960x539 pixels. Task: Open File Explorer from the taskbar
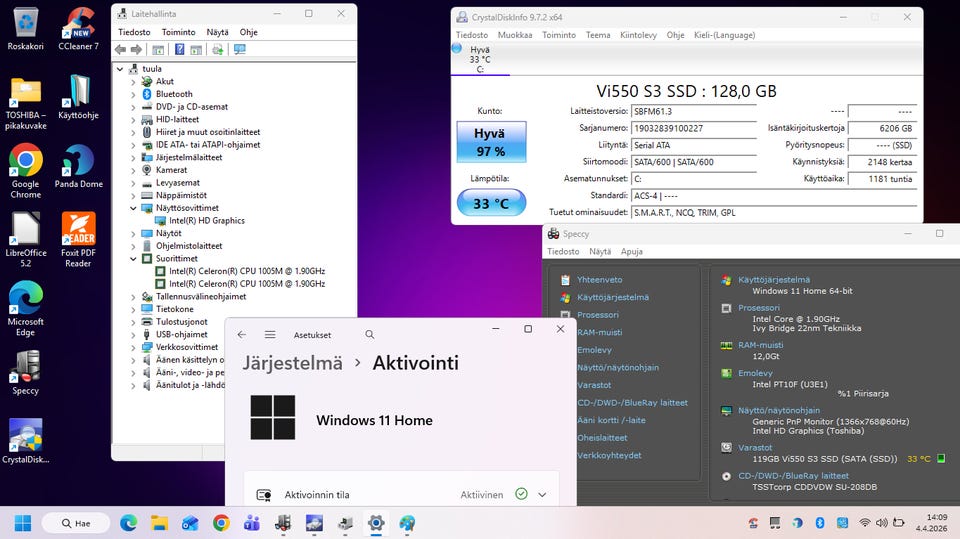(x=159, y=523)
